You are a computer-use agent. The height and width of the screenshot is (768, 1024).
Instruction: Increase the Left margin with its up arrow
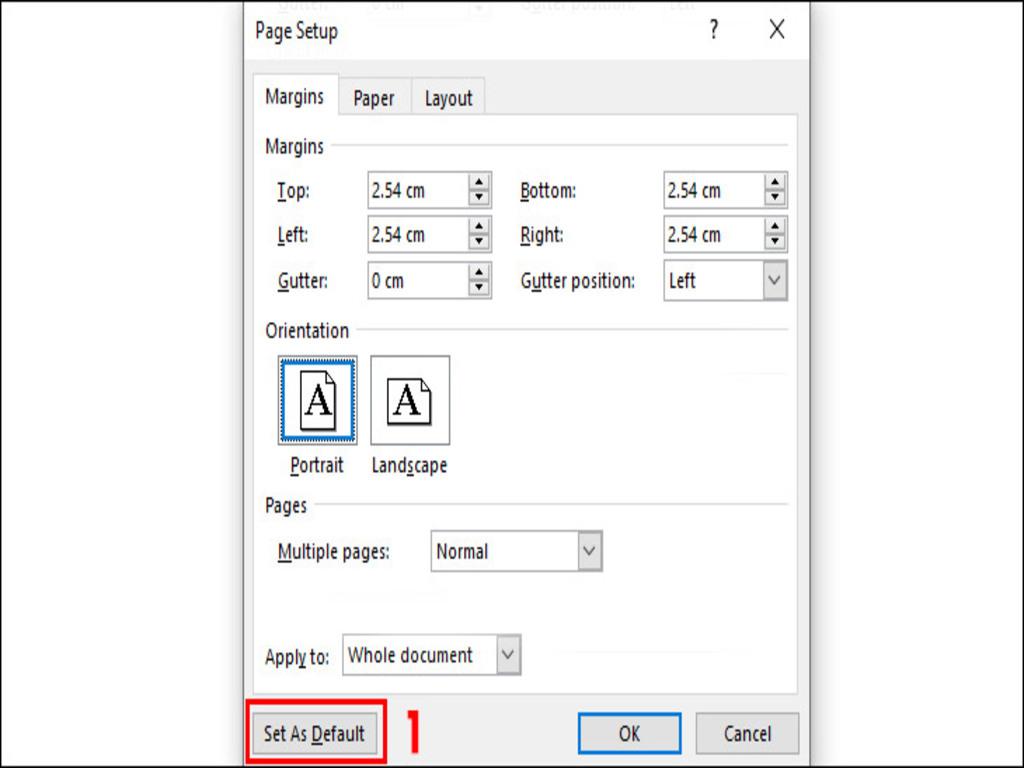coord(480,229)
